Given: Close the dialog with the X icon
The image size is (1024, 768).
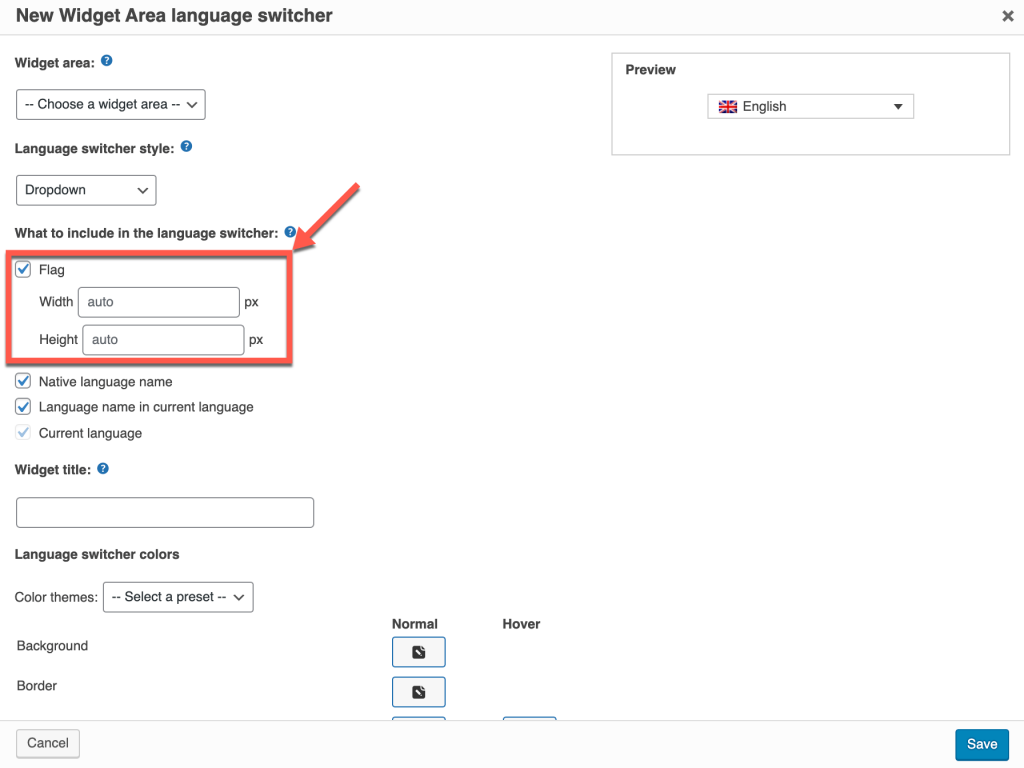Looking at the screenshot, I should coord(1008,16).
